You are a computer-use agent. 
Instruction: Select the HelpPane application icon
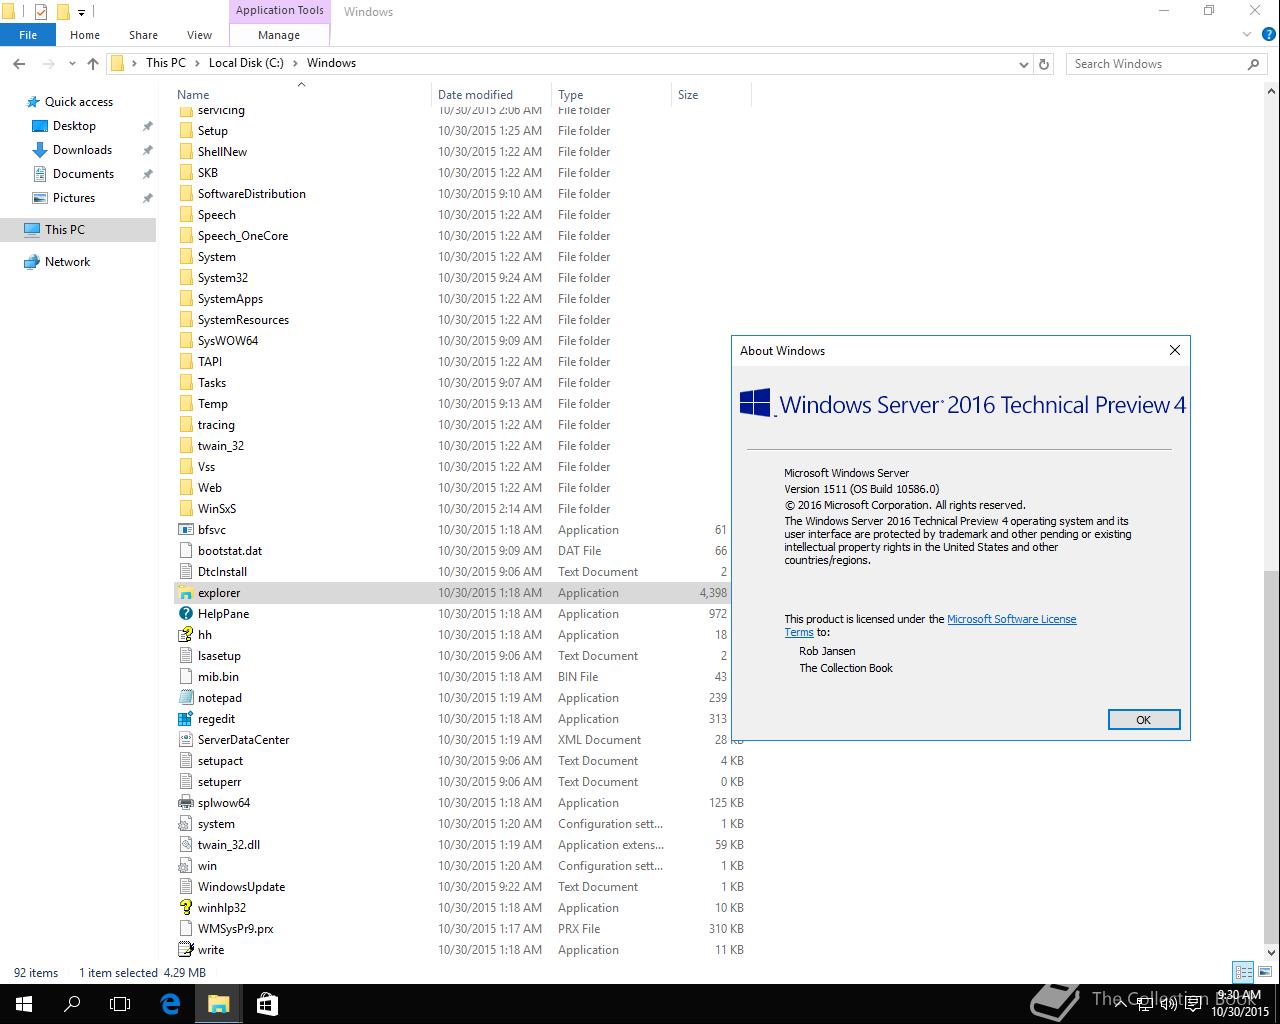(185, 614)
